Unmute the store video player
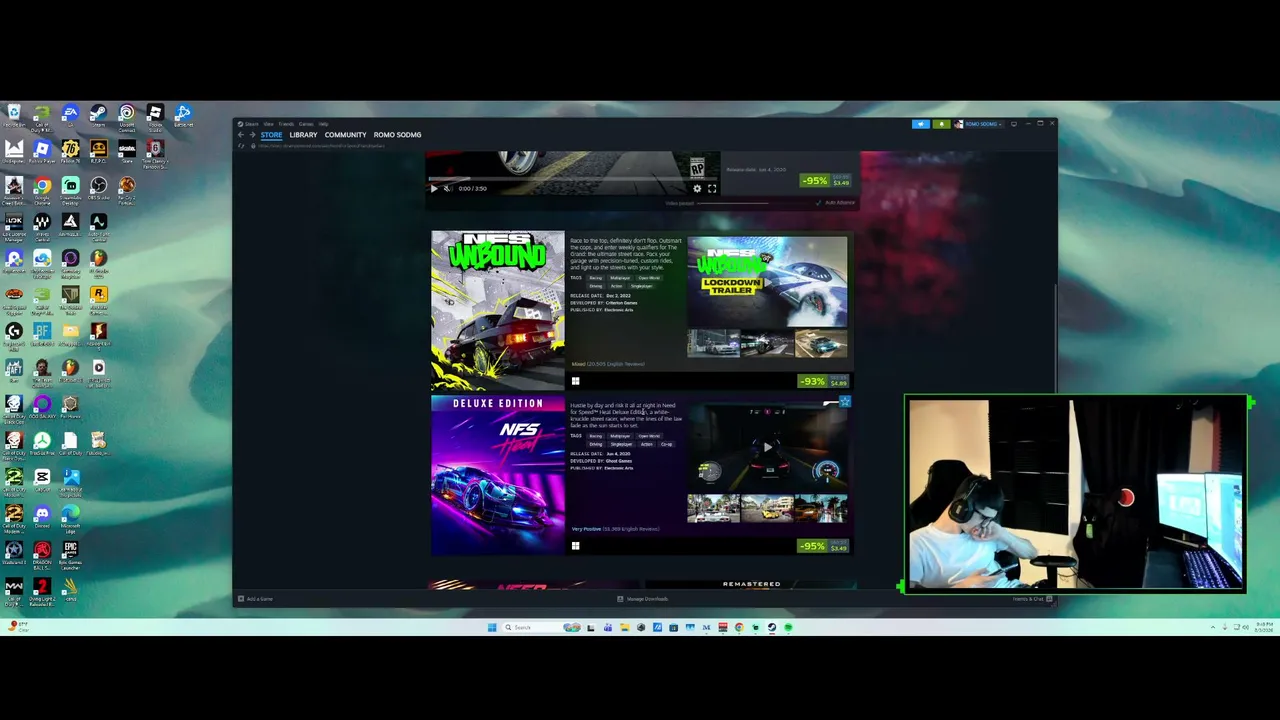1280x720 pixels. pos(447,188)
